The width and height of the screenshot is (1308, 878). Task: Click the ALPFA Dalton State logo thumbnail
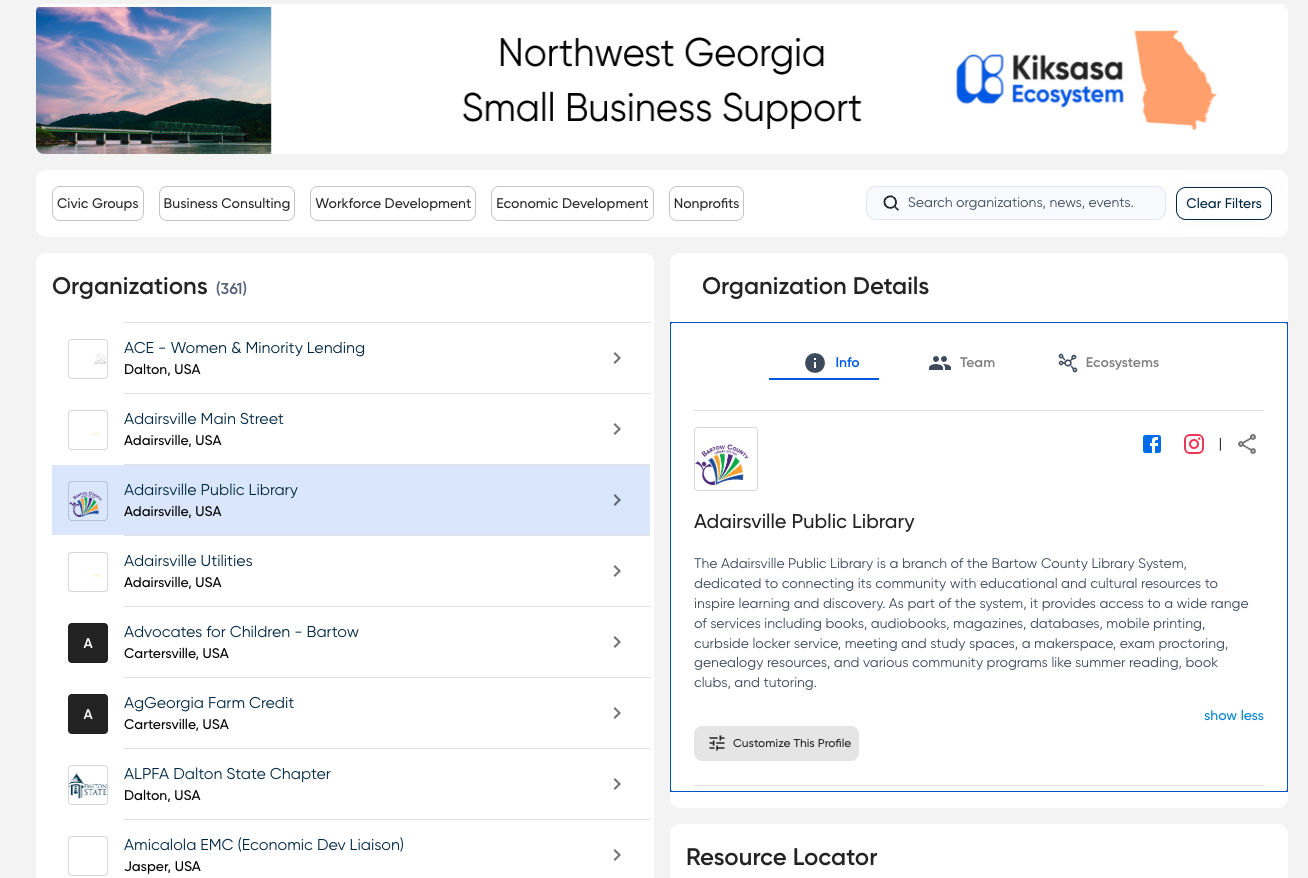click(88, 784)
